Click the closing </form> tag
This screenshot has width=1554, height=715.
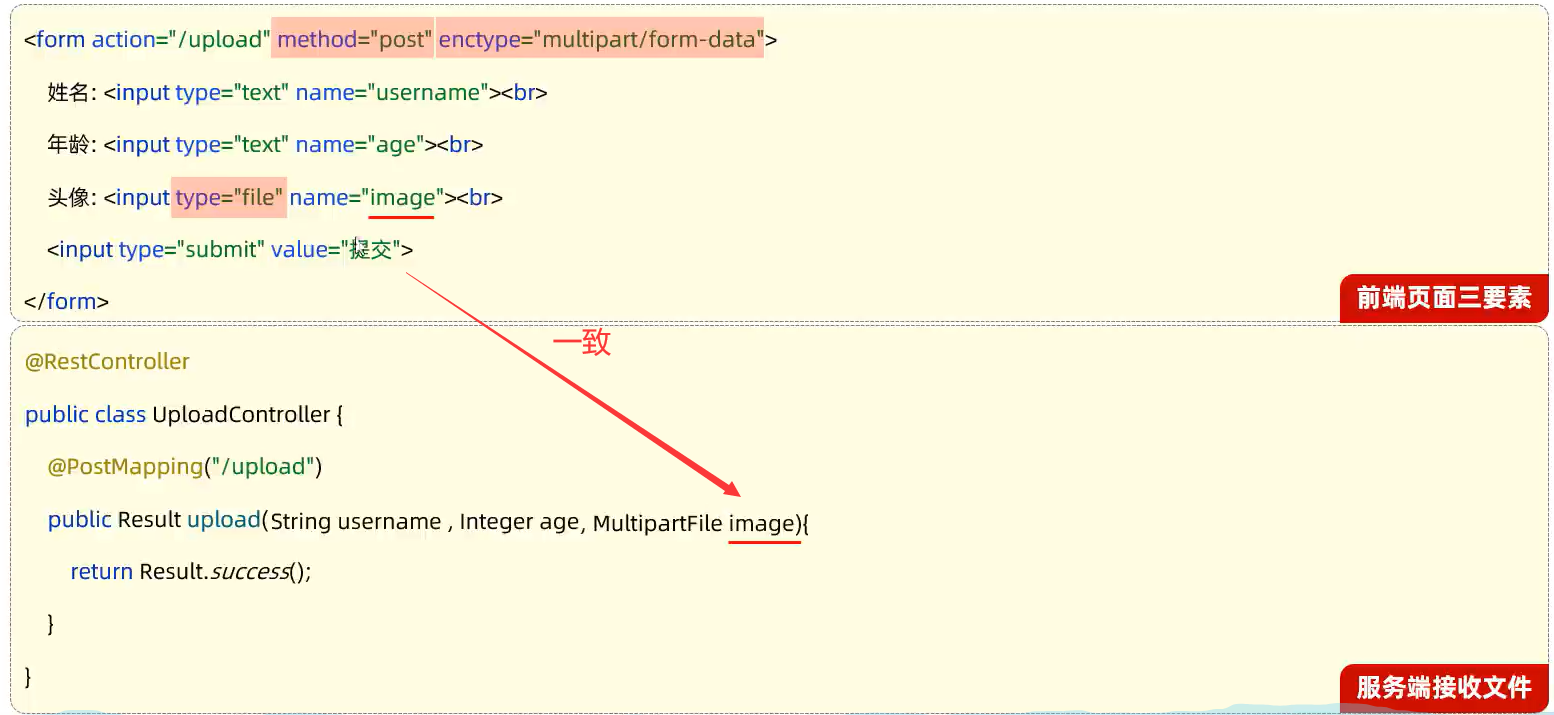[x=67, y=302]
